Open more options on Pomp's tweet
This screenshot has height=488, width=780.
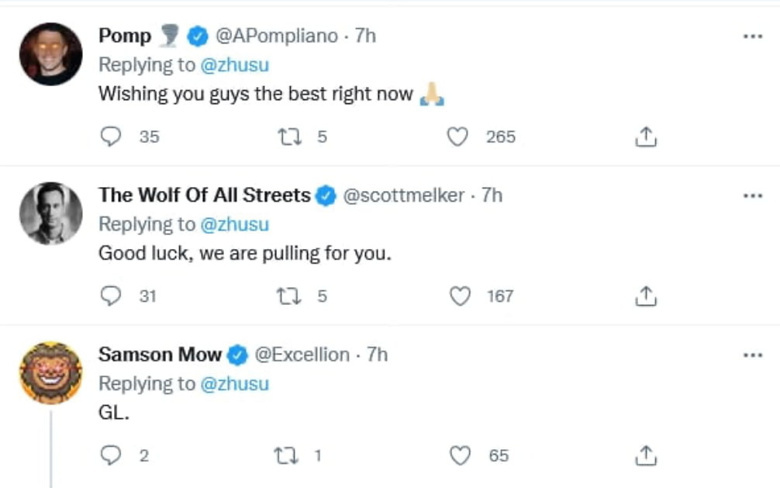[x=752, y=36]
